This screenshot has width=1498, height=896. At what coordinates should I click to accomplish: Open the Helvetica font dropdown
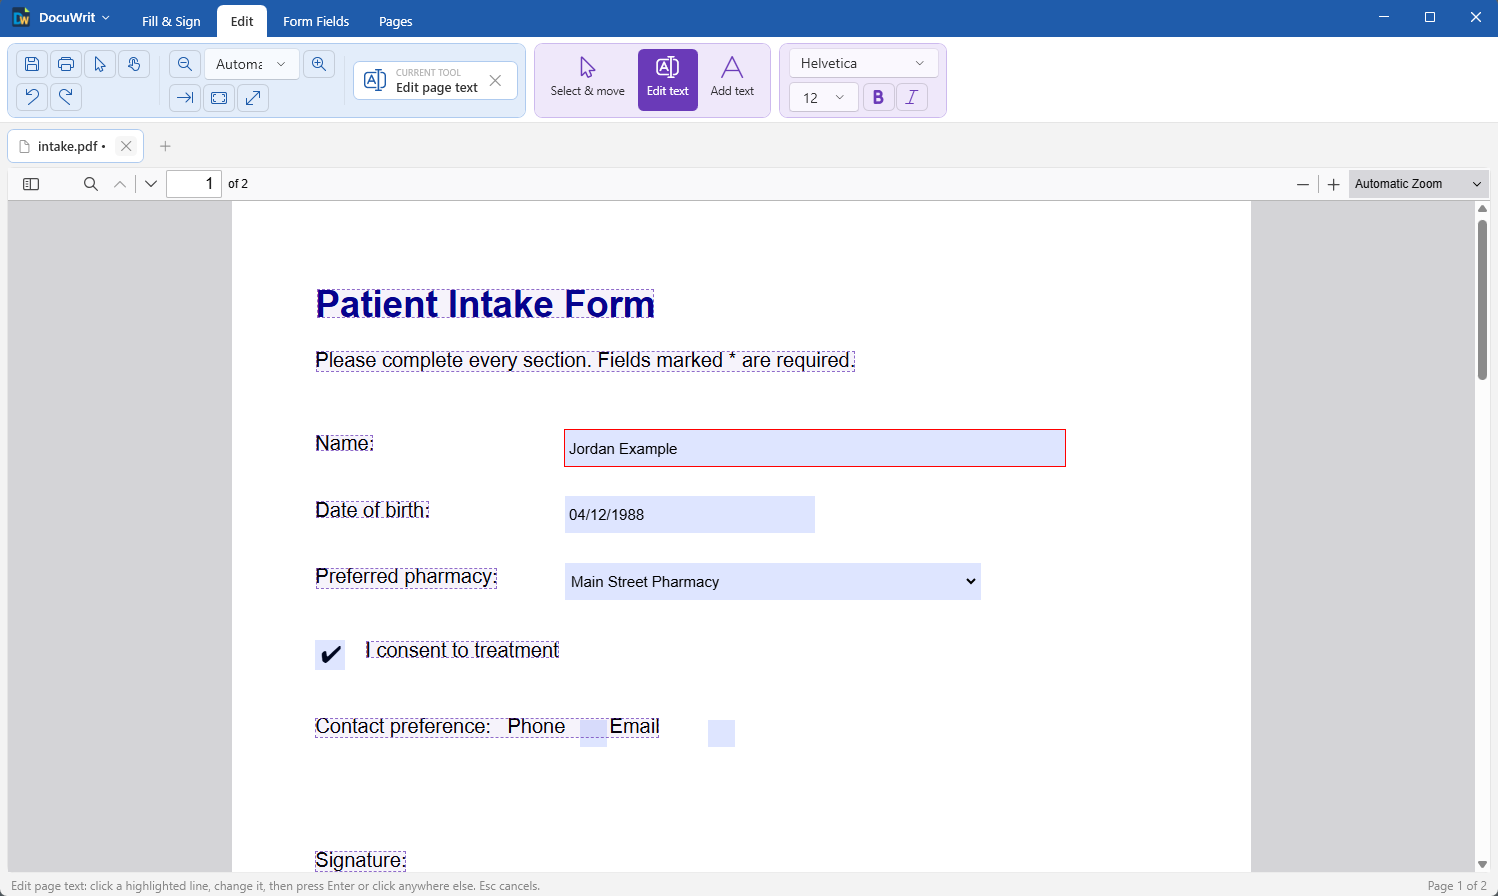point(864,63)
